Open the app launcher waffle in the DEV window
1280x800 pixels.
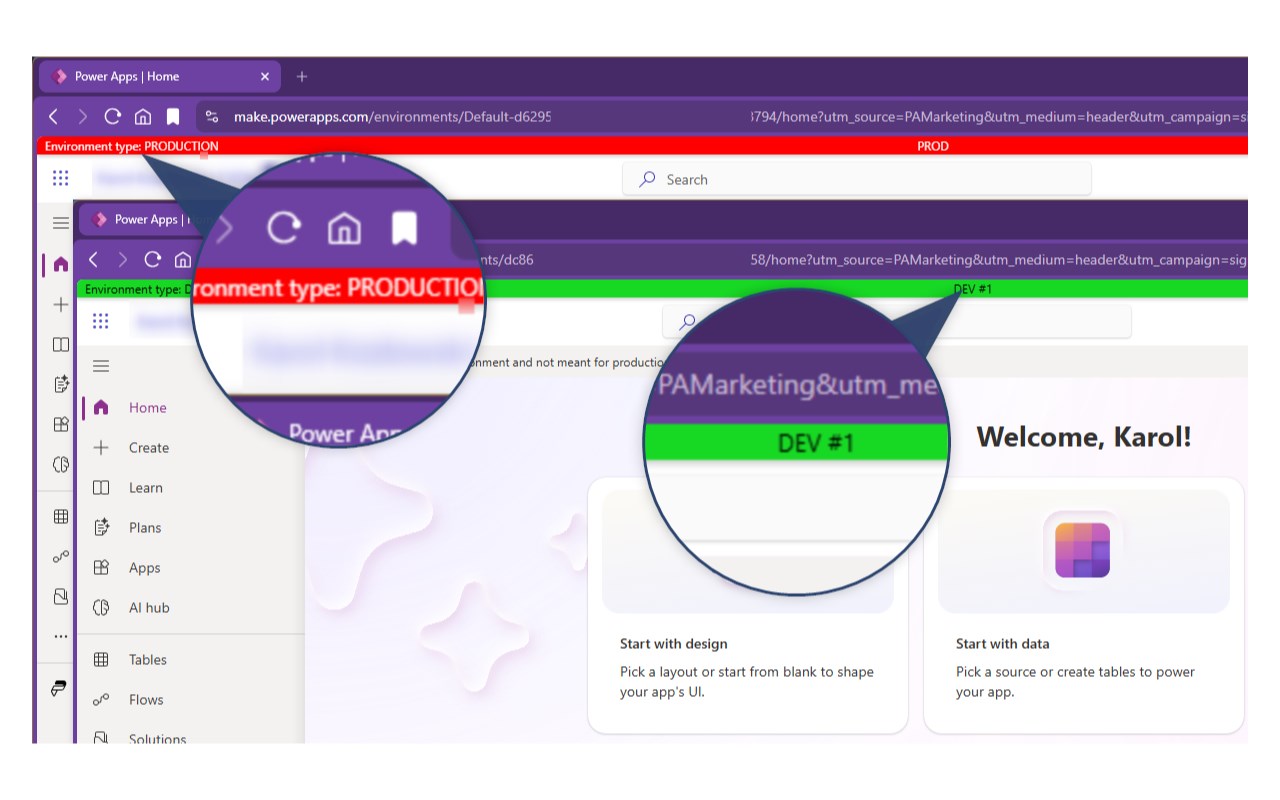pos(100,321)
